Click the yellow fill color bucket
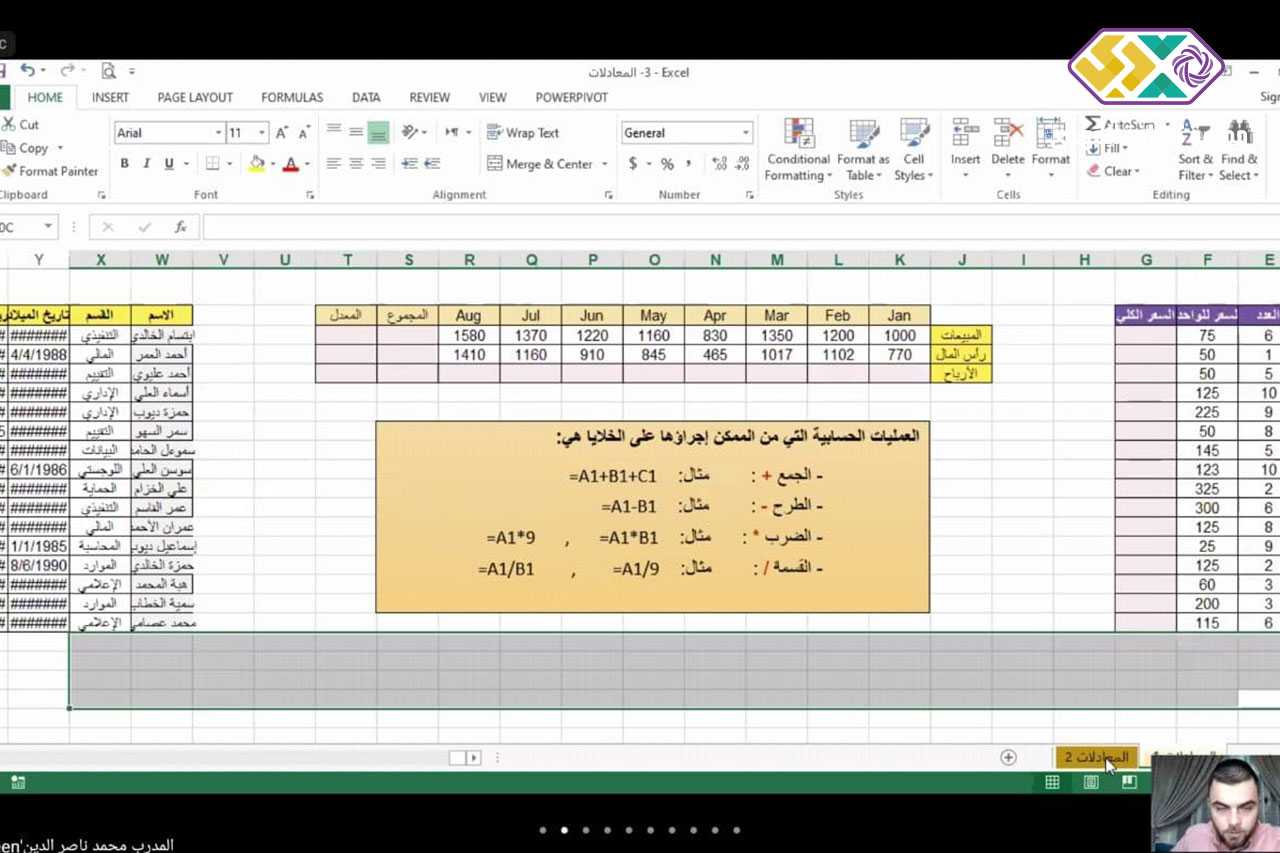Screen dimensions: 1280x853 coord(257,164)
